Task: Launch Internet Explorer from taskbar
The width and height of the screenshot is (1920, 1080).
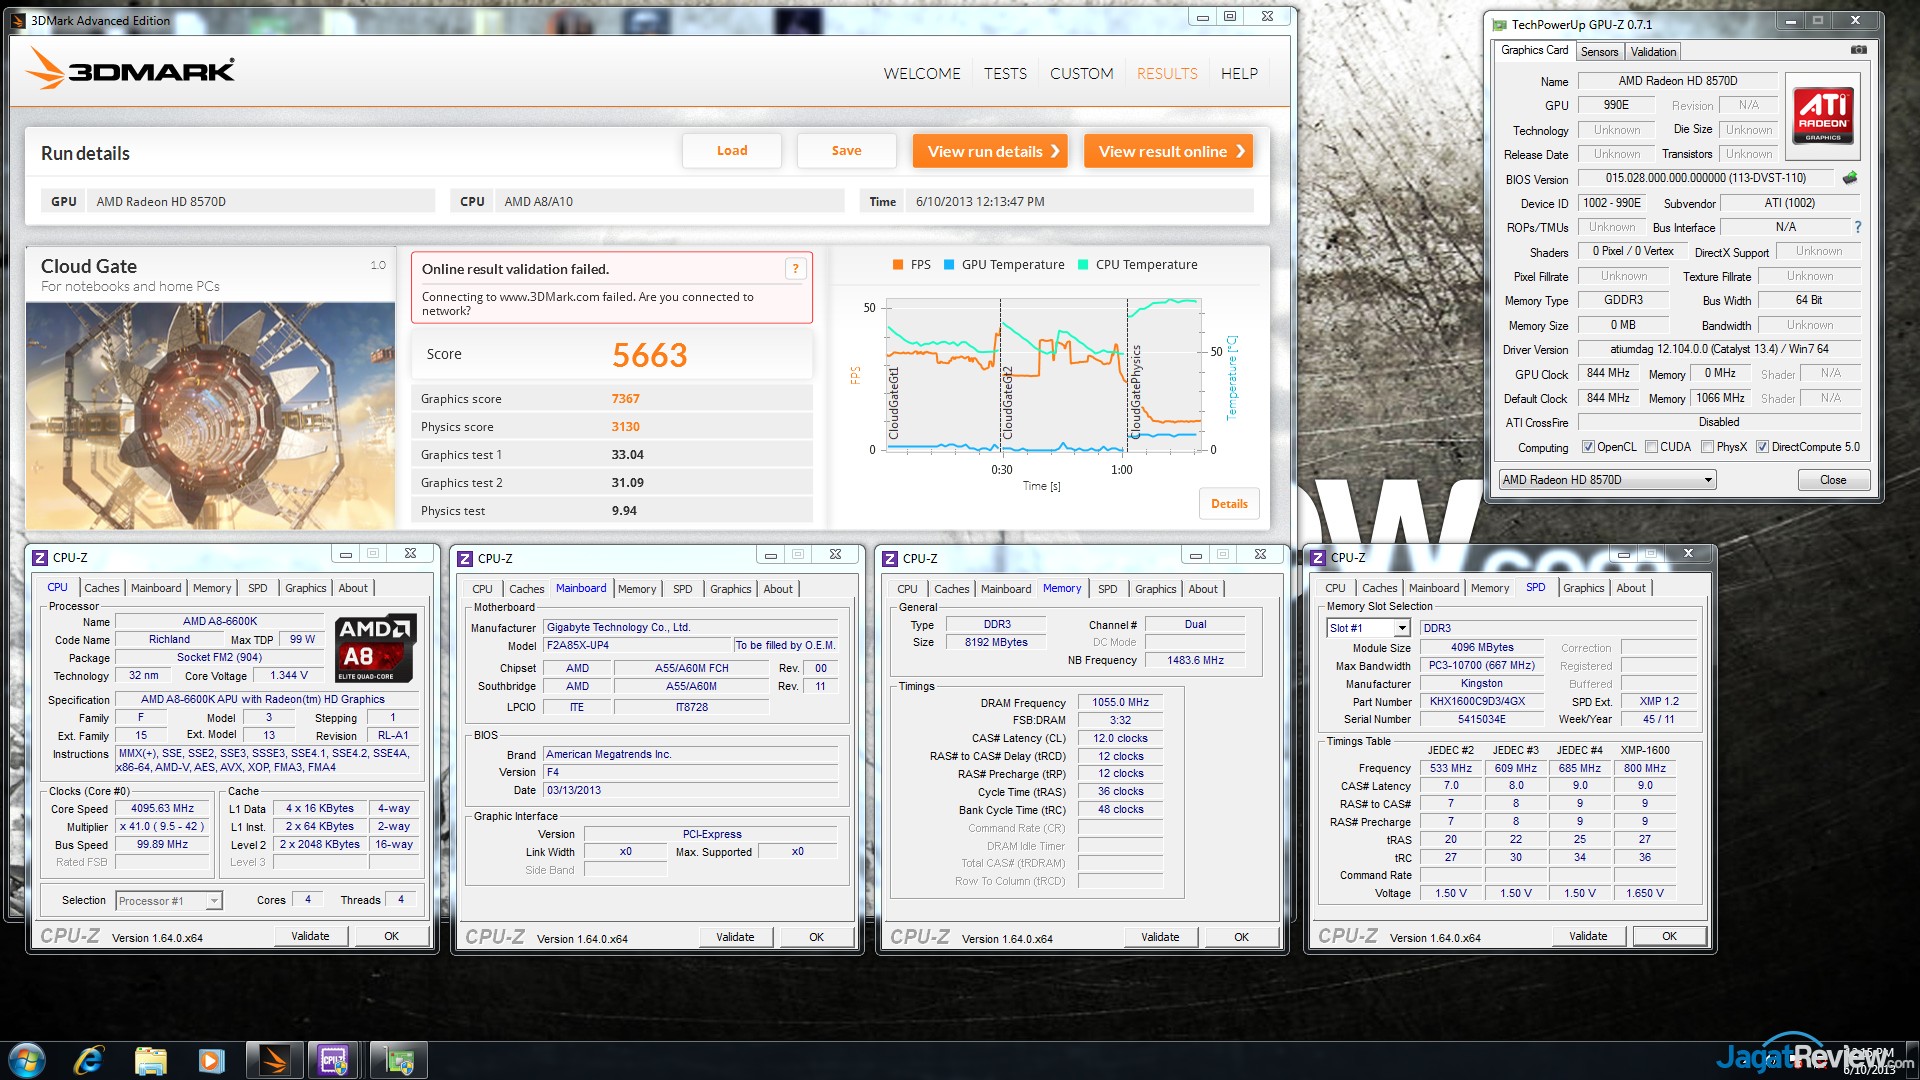Action: click(x=89, y=1060)
